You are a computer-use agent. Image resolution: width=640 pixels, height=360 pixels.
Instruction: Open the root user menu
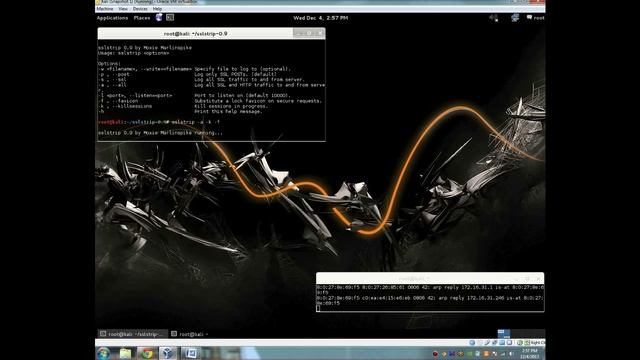(x=536, y=18)
